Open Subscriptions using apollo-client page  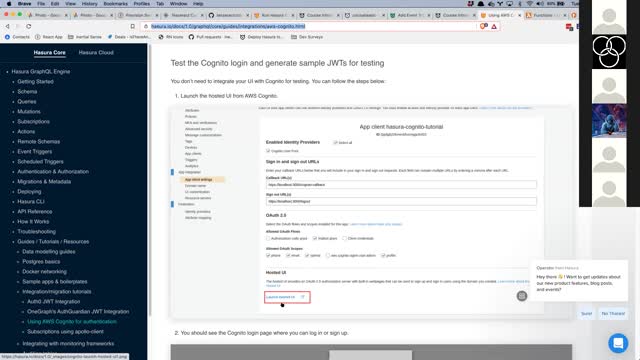click(x=65, y=331)
